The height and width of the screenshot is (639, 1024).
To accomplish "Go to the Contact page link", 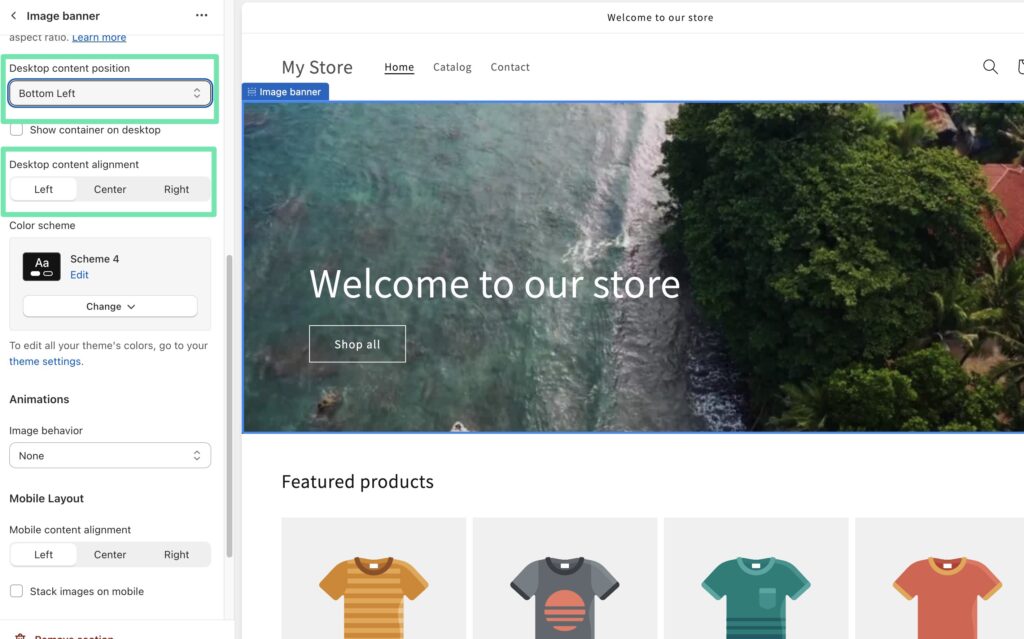I will 510,67.
